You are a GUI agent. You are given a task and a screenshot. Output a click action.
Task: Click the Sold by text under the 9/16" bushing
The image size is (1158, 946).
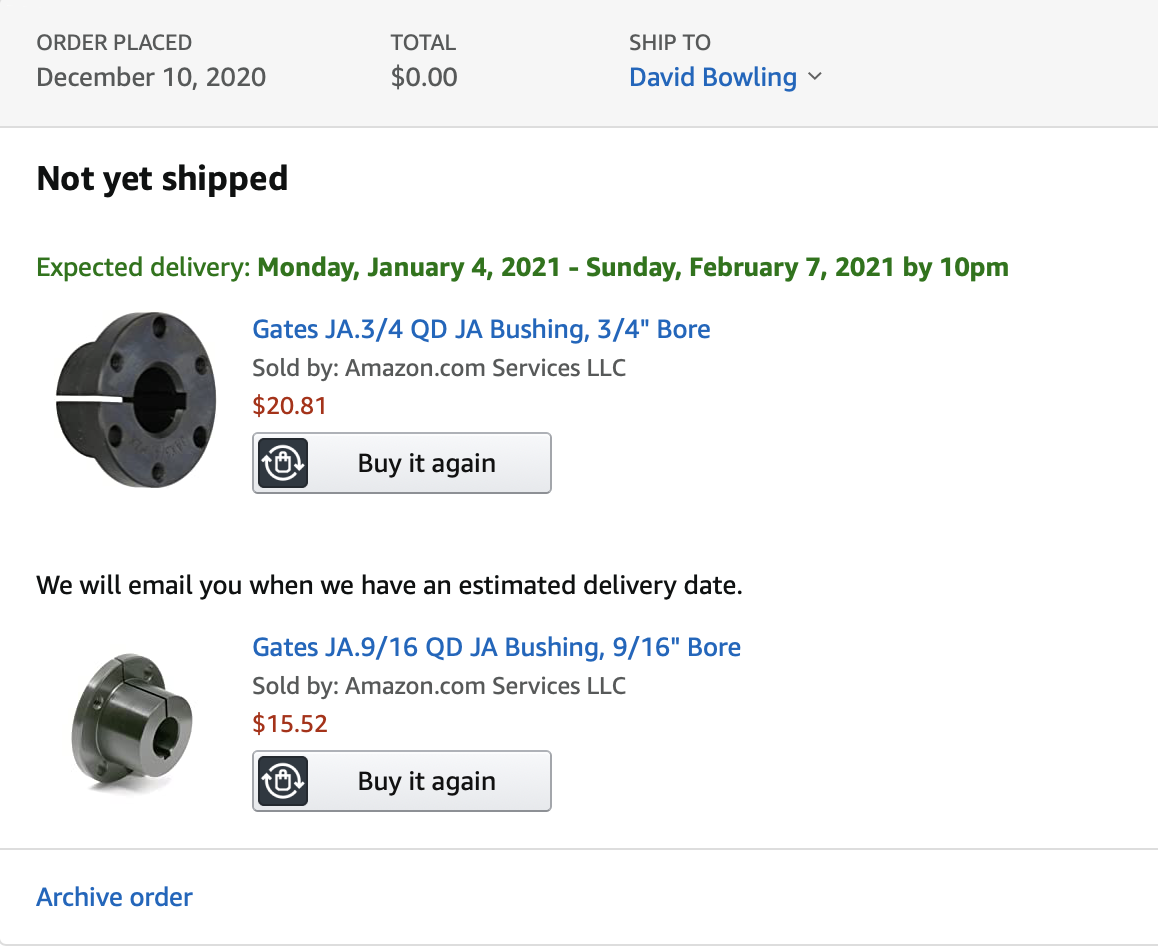(439, 685)
